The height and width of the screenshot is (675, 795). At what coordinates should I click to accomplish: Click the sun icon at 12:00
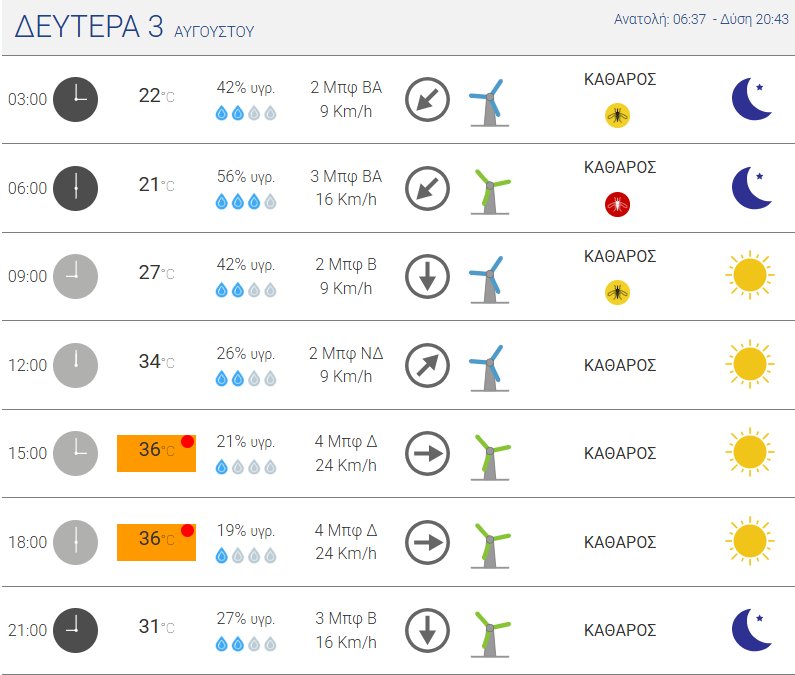[x=750, y=364]
